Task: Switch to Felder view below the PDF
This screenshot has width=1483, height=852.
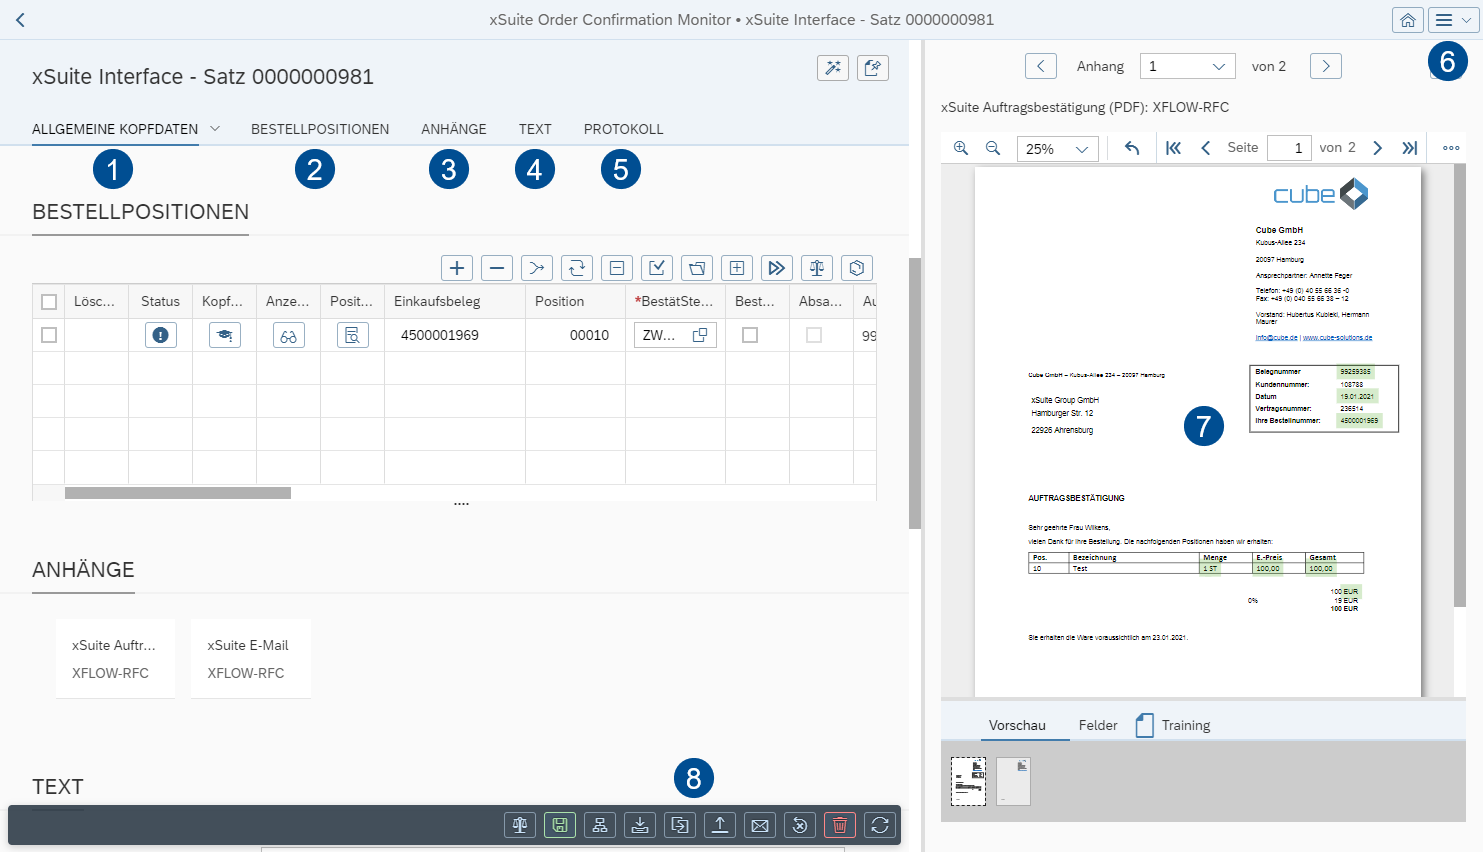Action: 1097,725
